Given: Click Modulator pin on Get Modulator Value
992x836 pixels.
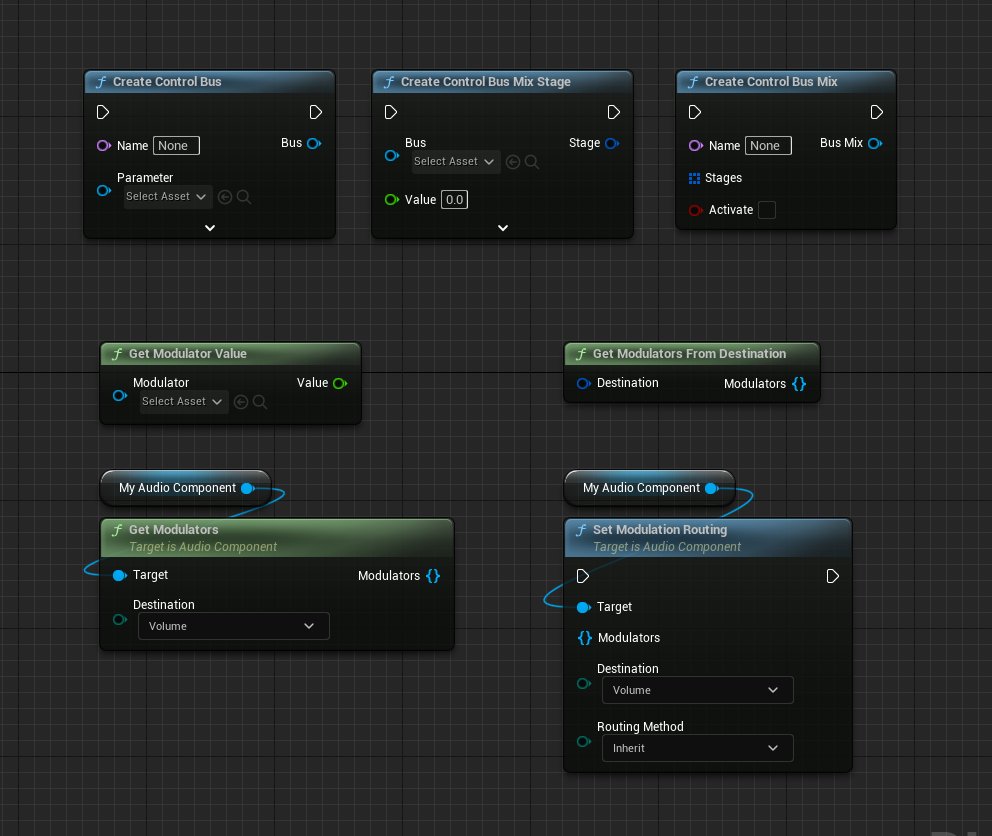Looking at the screenshot, I should click(x=120, y=396).
